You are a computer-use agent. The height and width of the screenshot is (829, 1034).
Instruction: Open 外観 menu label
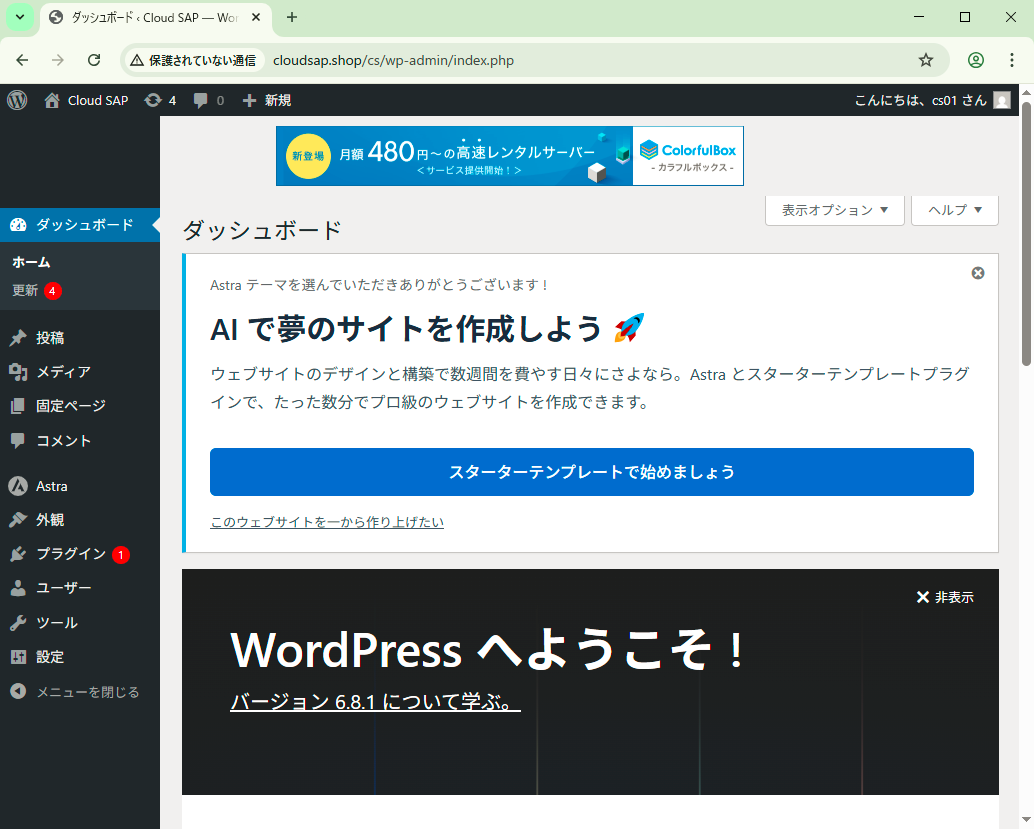50,520
